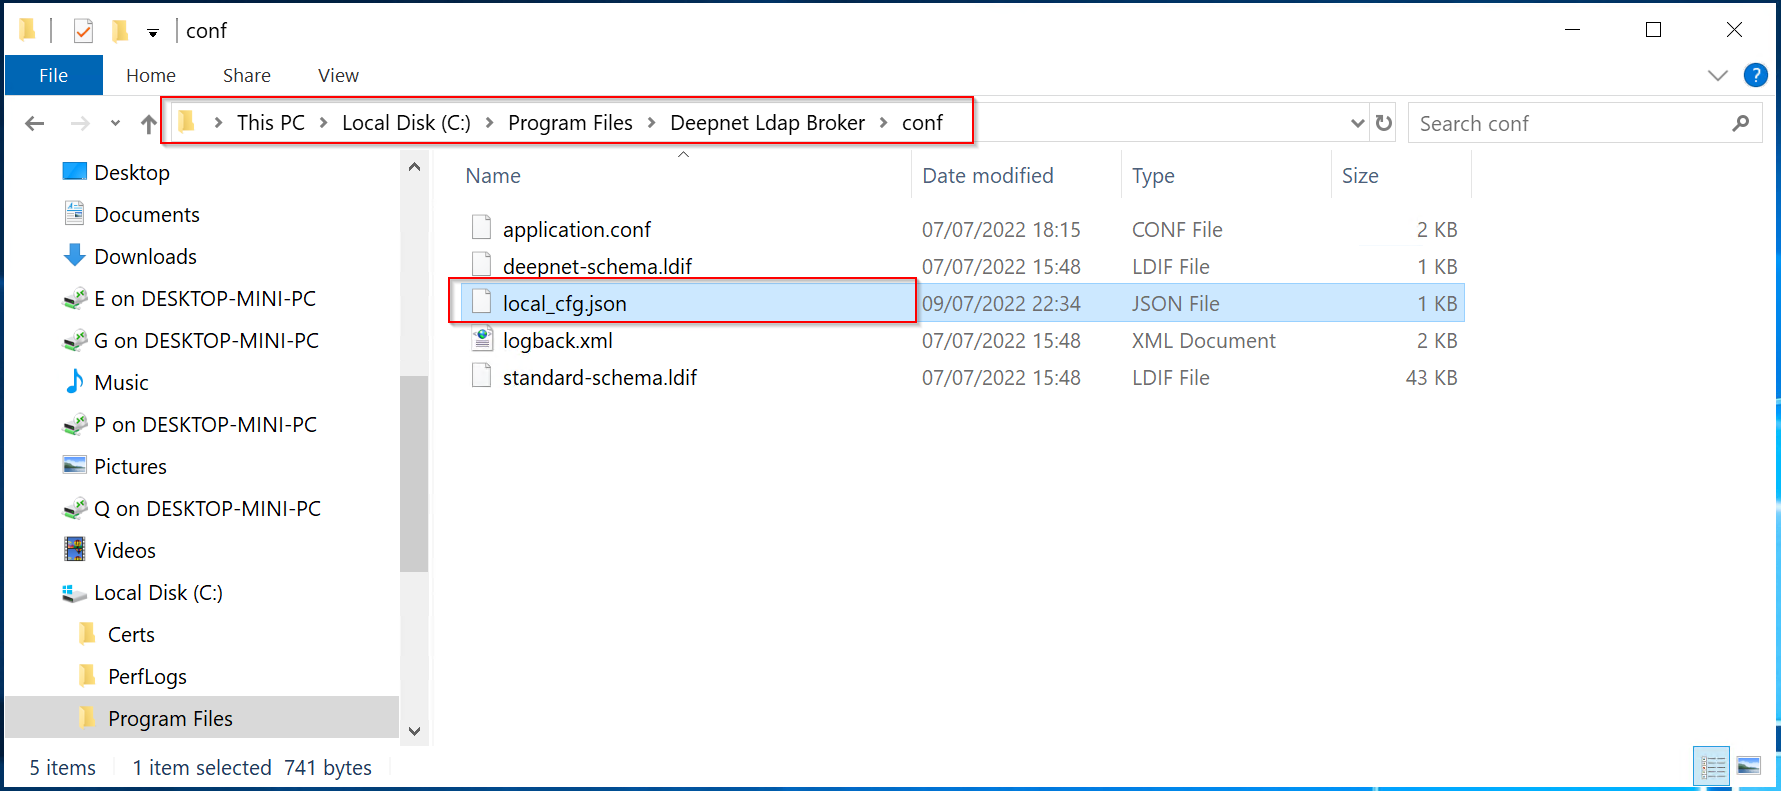Click inside the Search conf field

pos(1565,123)
